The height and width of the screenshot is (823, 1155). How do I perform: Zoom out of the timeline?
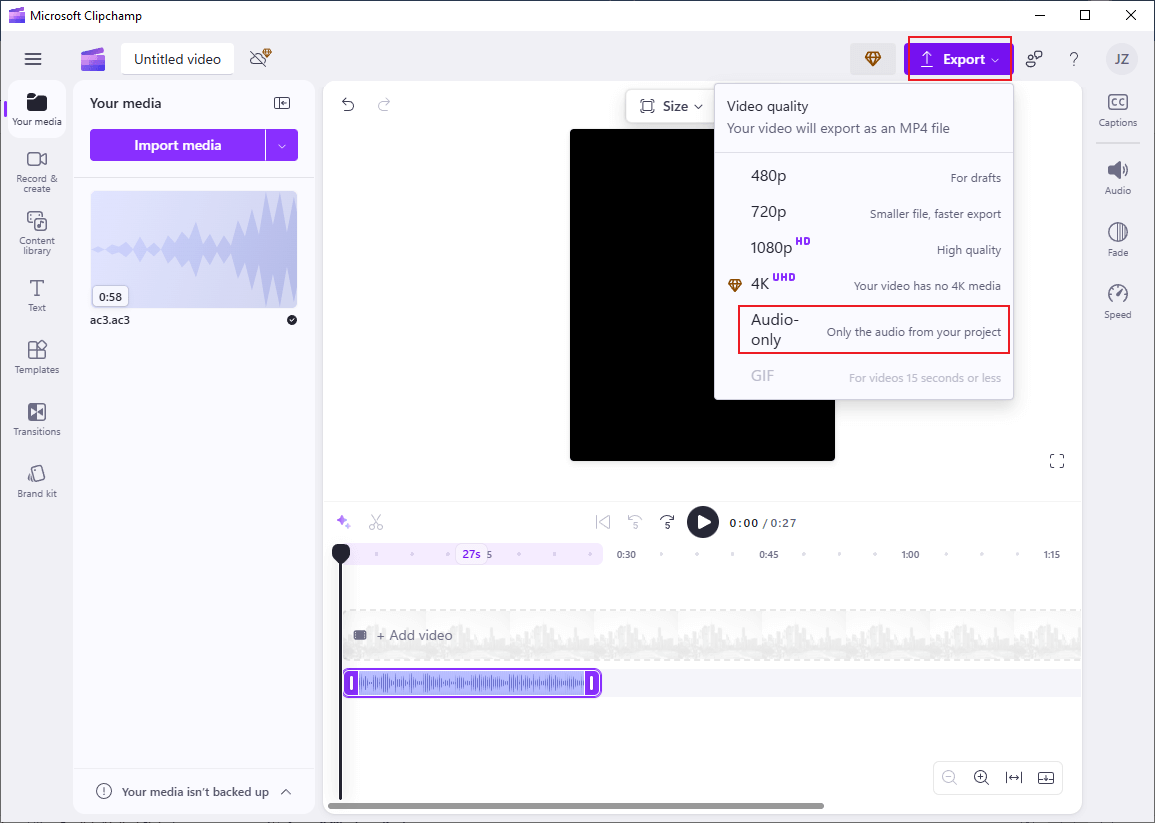point(949,778)
